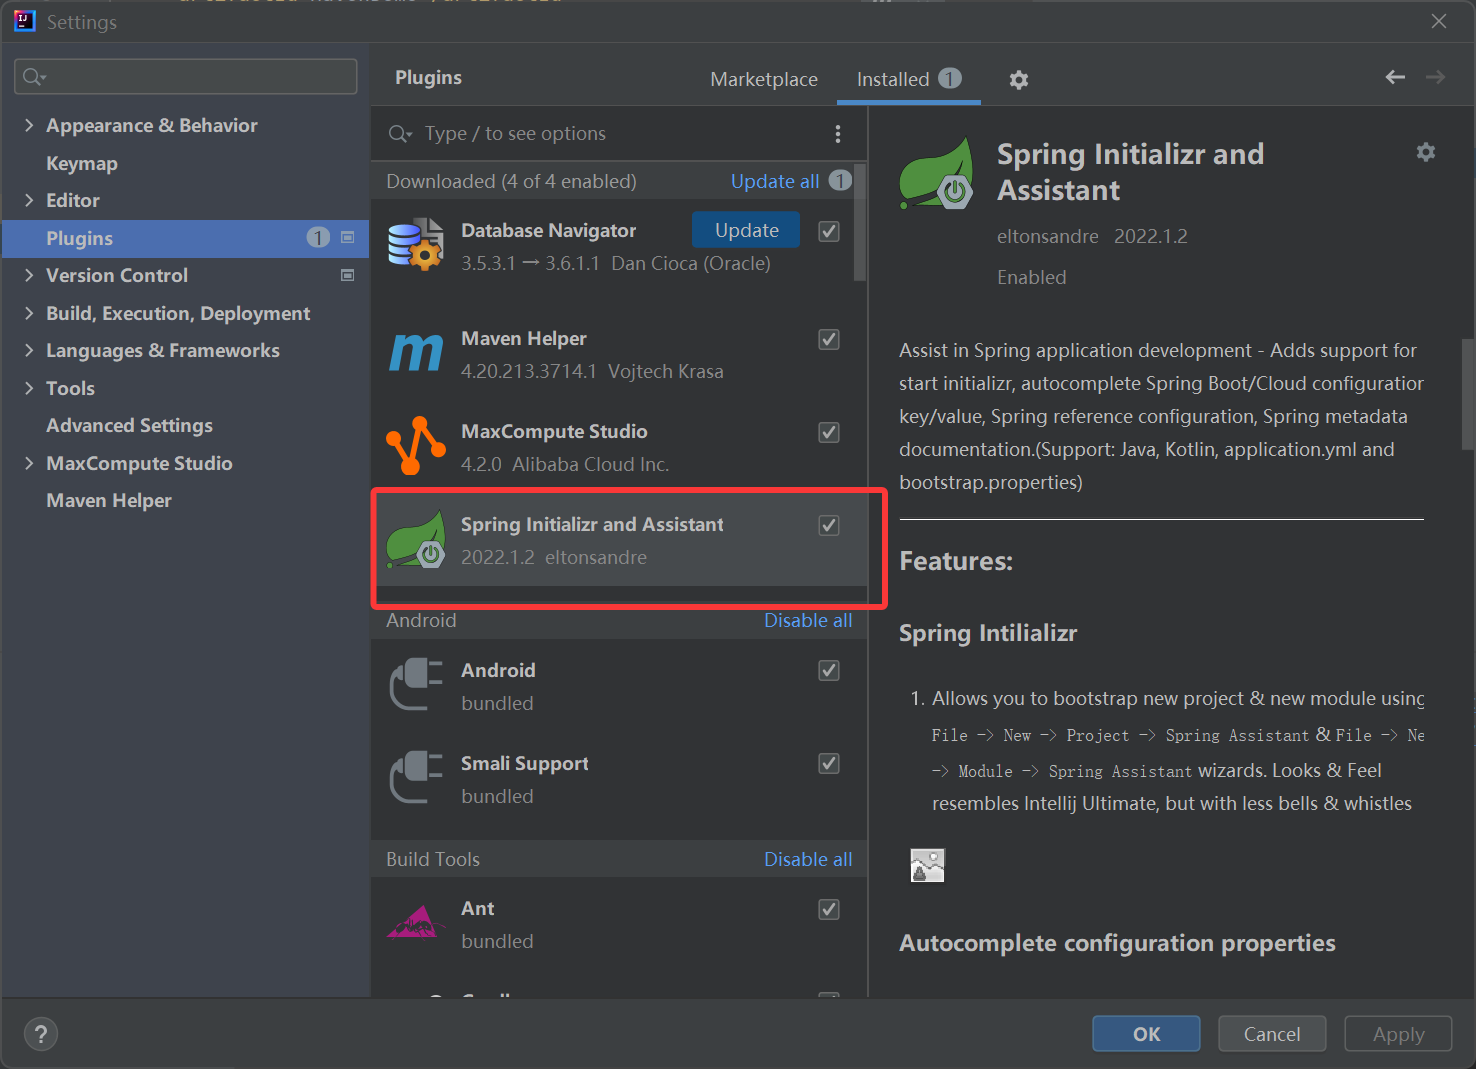The height and width of the screenshot is (1069, 1476).
Task: Click the project-level icon in Plugins row
Action: pyautogui.click(x=348, y=237)
